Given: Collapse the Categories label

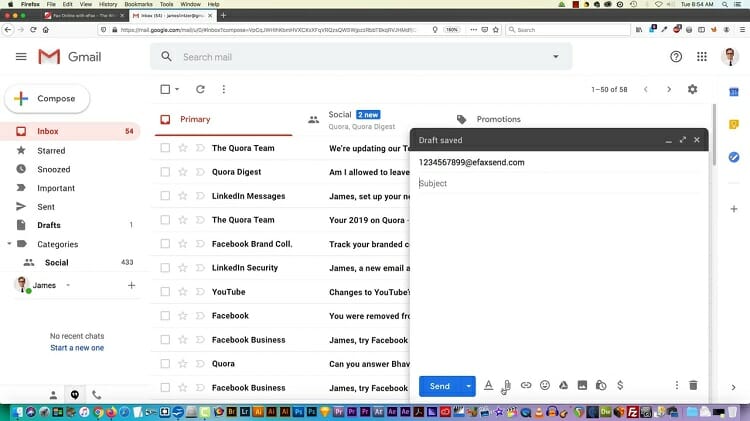Looking at the screenshot, I should coord(9,244).
